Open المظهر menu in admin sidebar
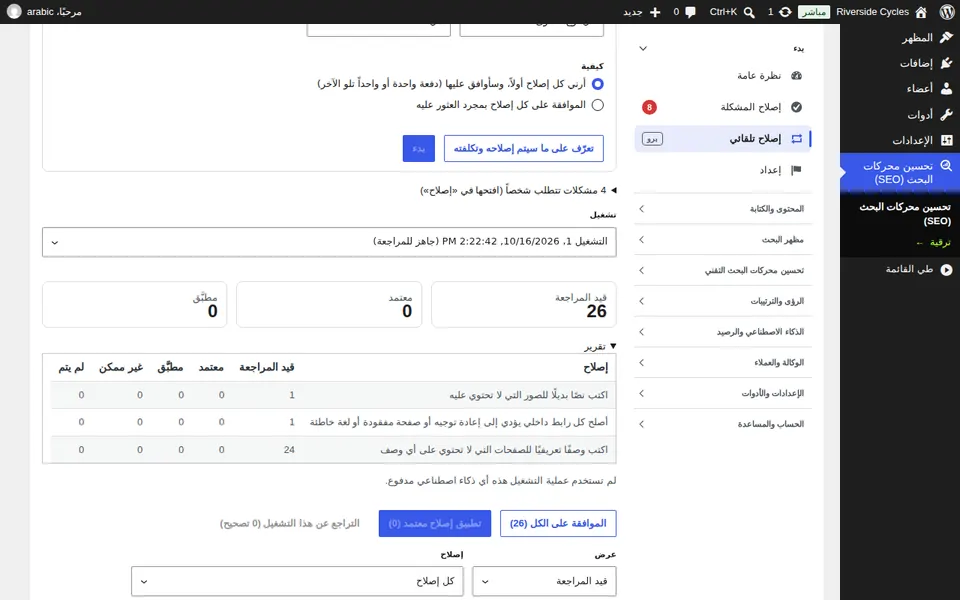Screen dimensions: 960x600 click(900, 37)
